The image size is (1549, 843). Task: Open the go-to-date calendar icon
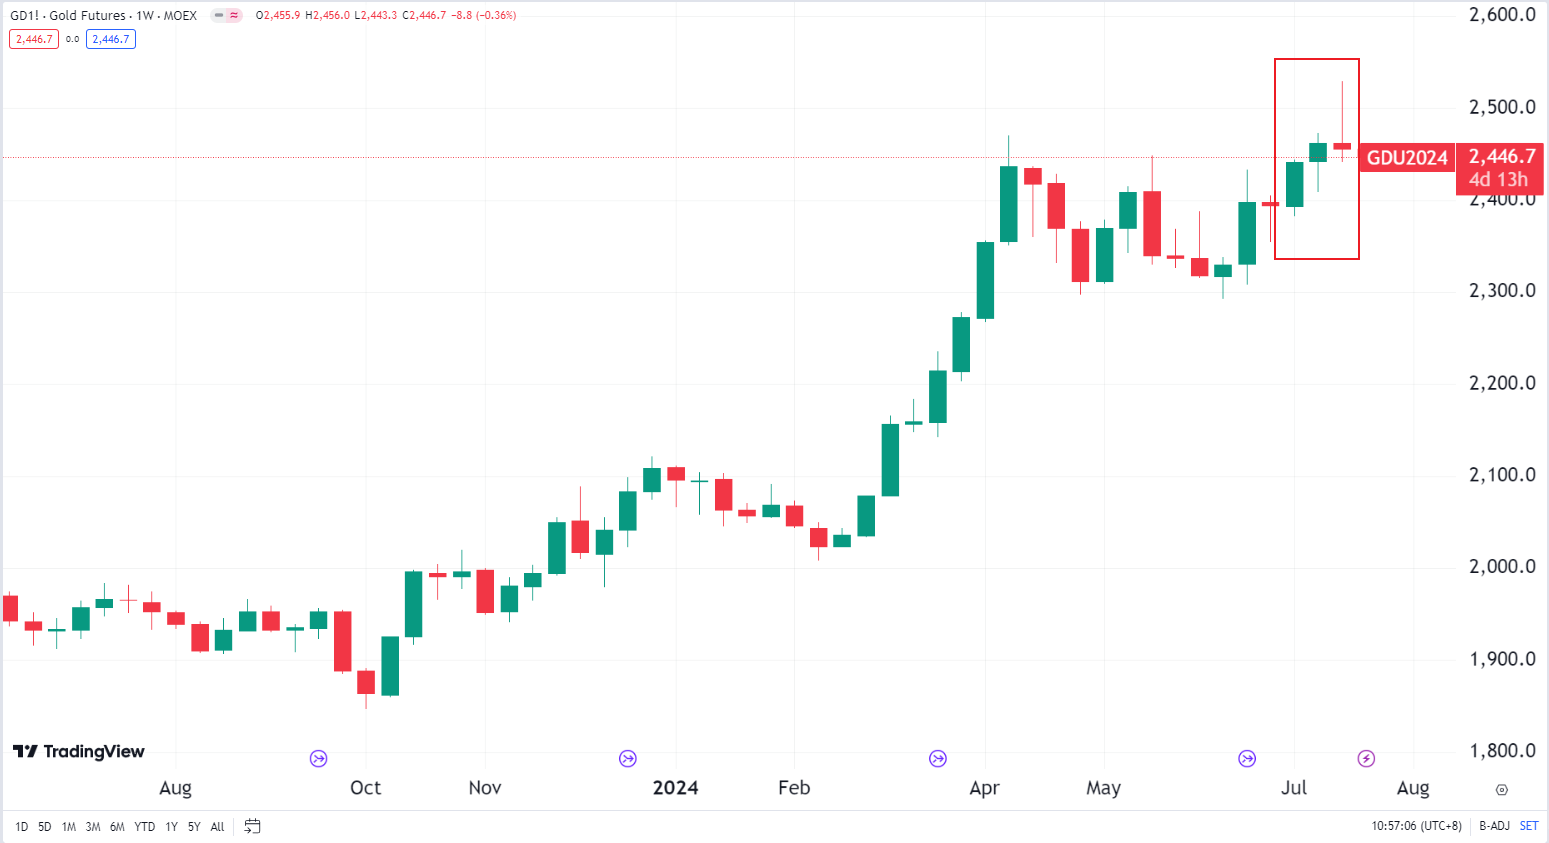253,826
